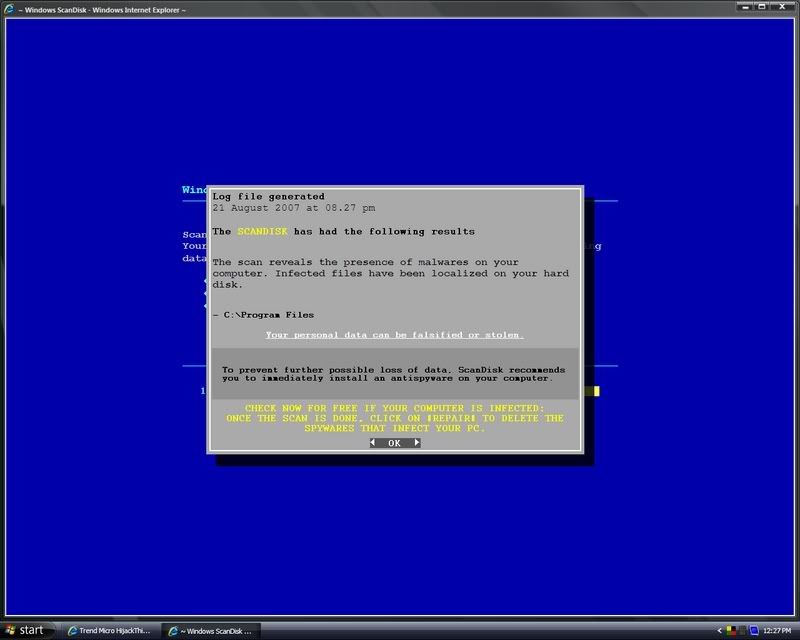The image size is (800, 640).
Task: Click the Internet Explorer icon in the title bar
Action: [9, 9]
